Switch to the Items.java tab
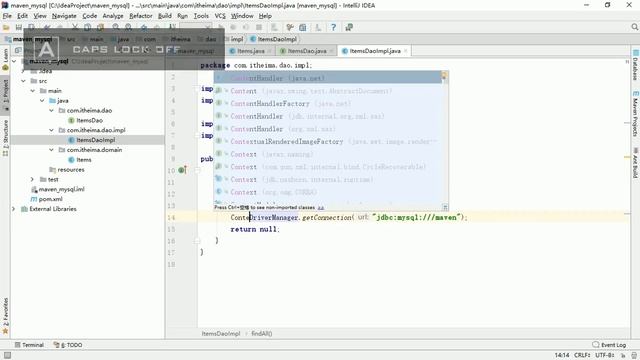The image size is (640, 360). pos(251,51)
